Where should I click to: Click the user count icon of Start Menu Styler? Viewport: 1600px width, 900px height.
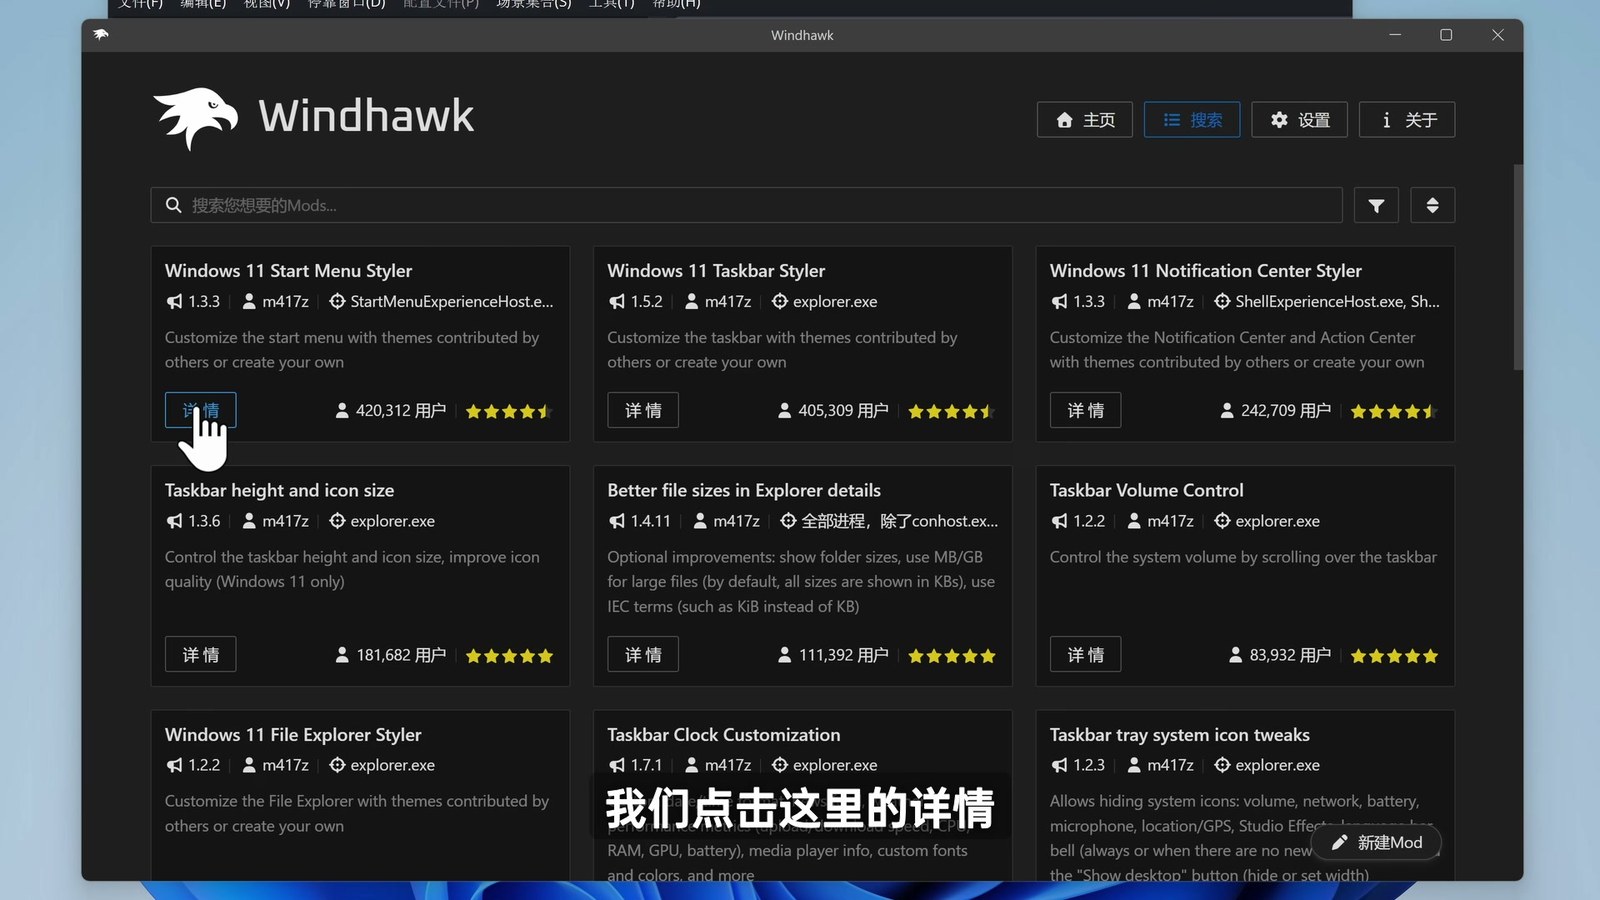[x=342, y=411]
